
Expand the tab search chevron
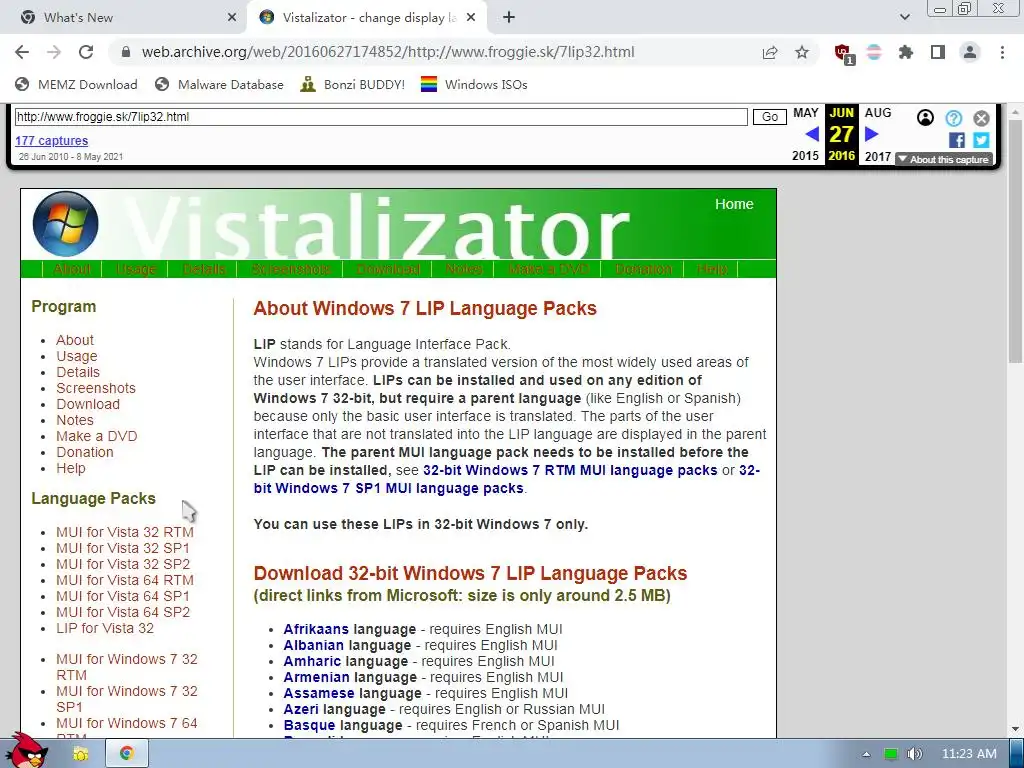click(x=904, y=18)
